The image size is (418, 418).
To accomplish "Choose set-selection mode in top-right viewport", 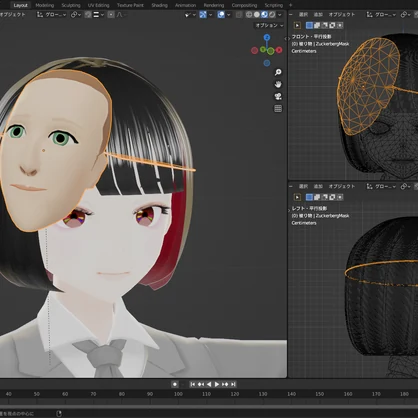I will point(309,25).
